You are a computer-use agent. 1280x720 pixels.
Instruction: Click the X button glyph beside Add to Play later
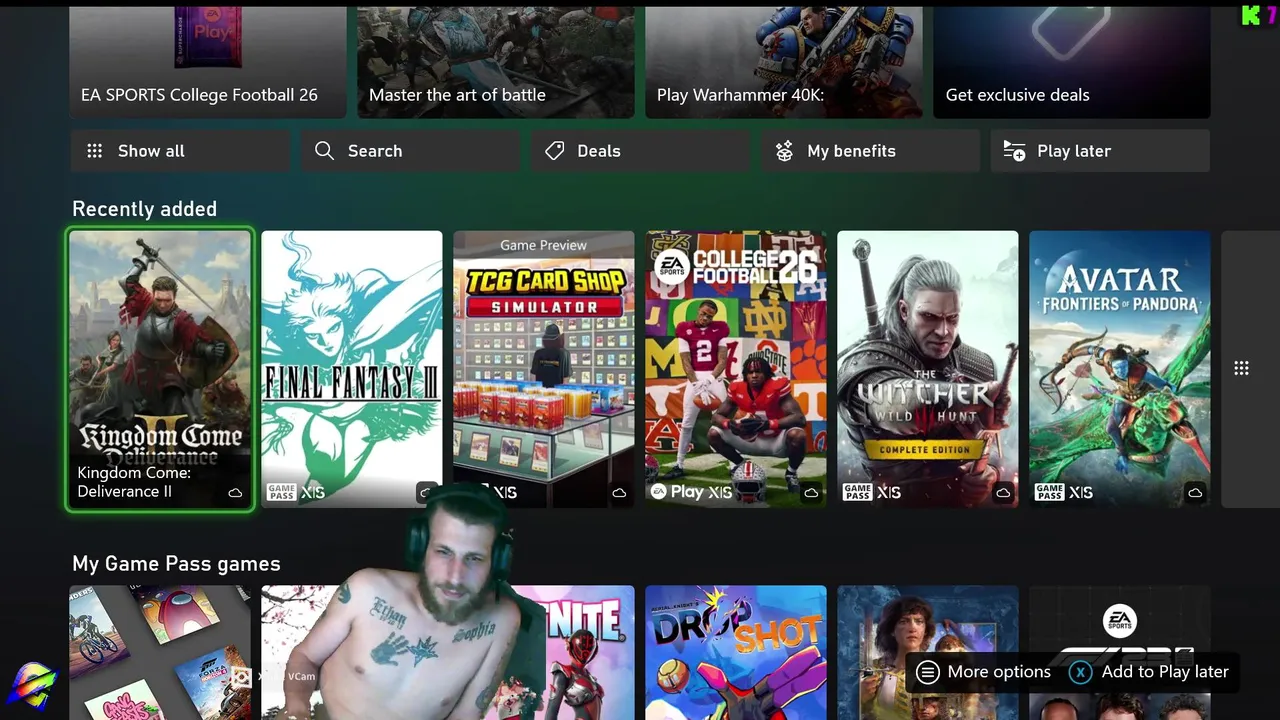pyautogui.click(x=1080, y=672)
